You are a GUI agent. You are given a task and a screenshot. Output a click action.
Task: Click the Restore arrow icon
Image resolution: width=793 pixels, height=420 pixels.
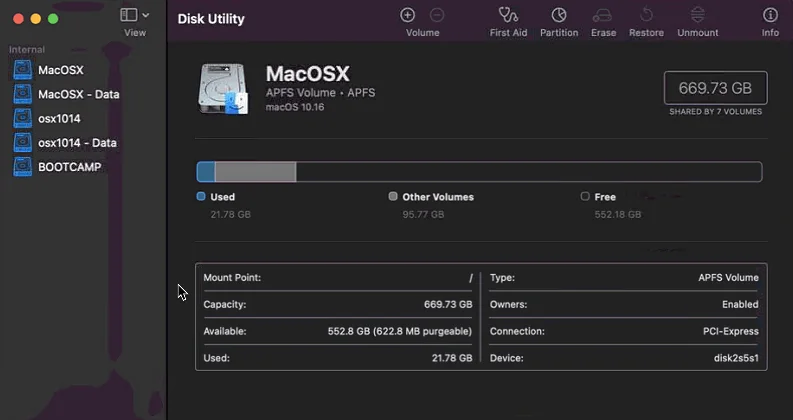coord(646,15)
